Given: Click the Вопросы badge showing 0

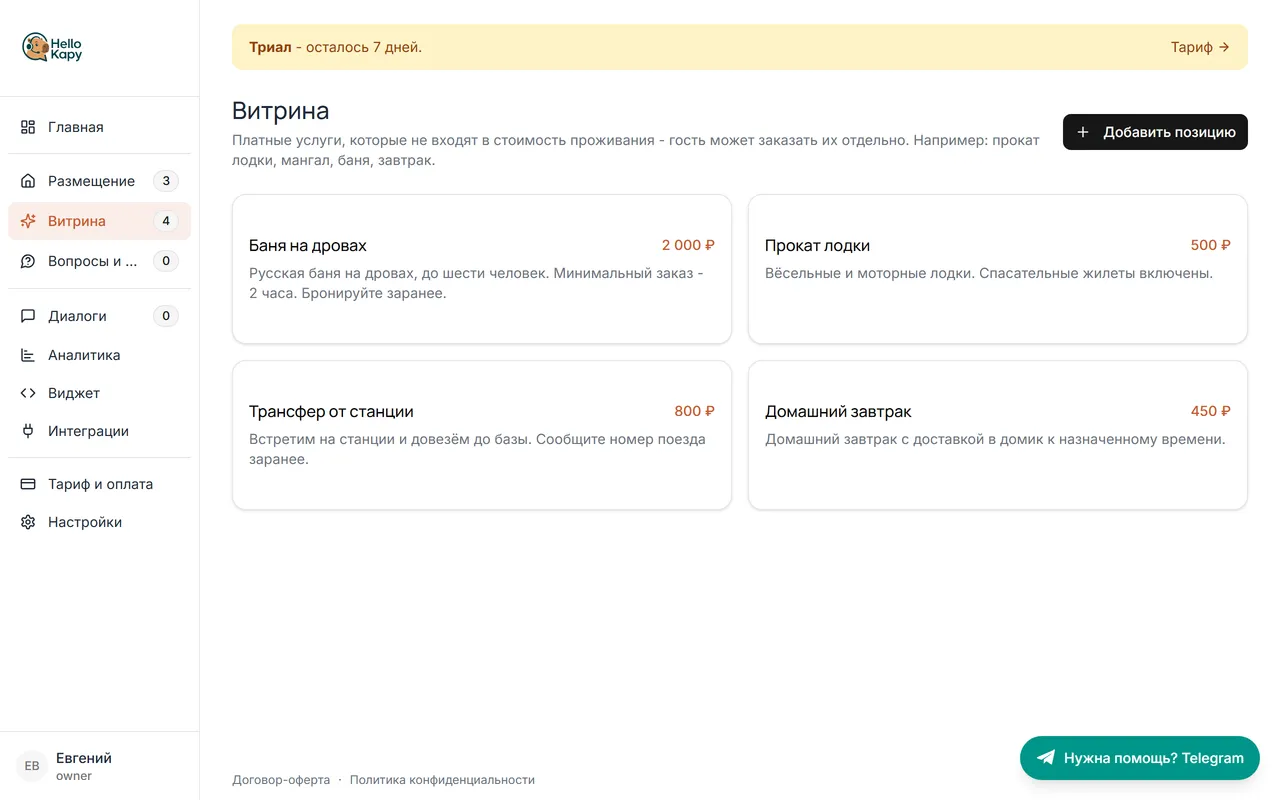Looking at the screenshot, I should [x=166, y=261].
